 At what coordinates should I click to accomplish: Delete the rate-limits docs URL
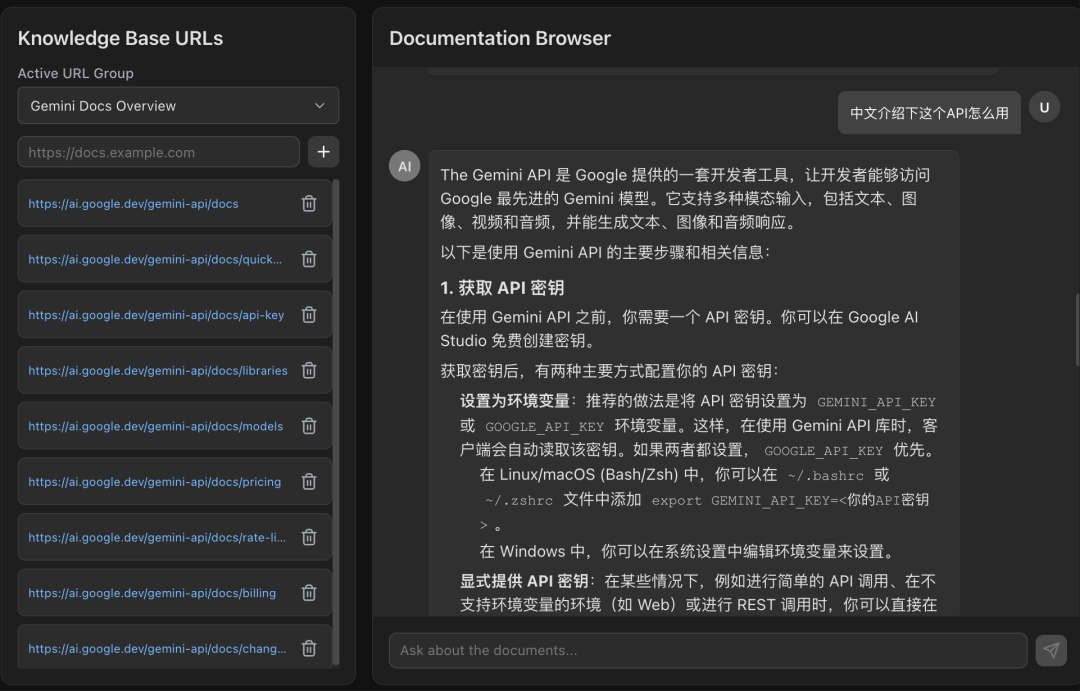click(x=309, y=537)
